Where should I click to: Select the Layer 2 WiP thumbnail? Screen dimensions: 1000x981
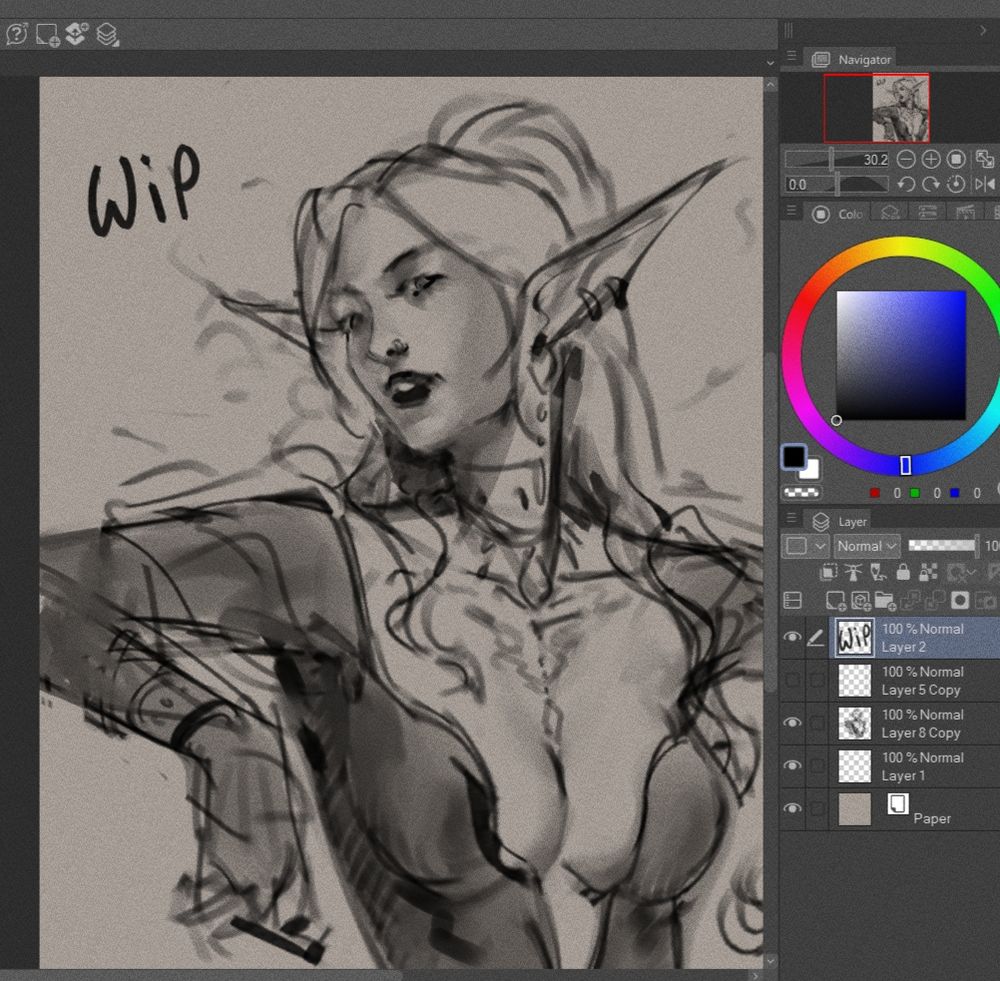click(854, 637)
